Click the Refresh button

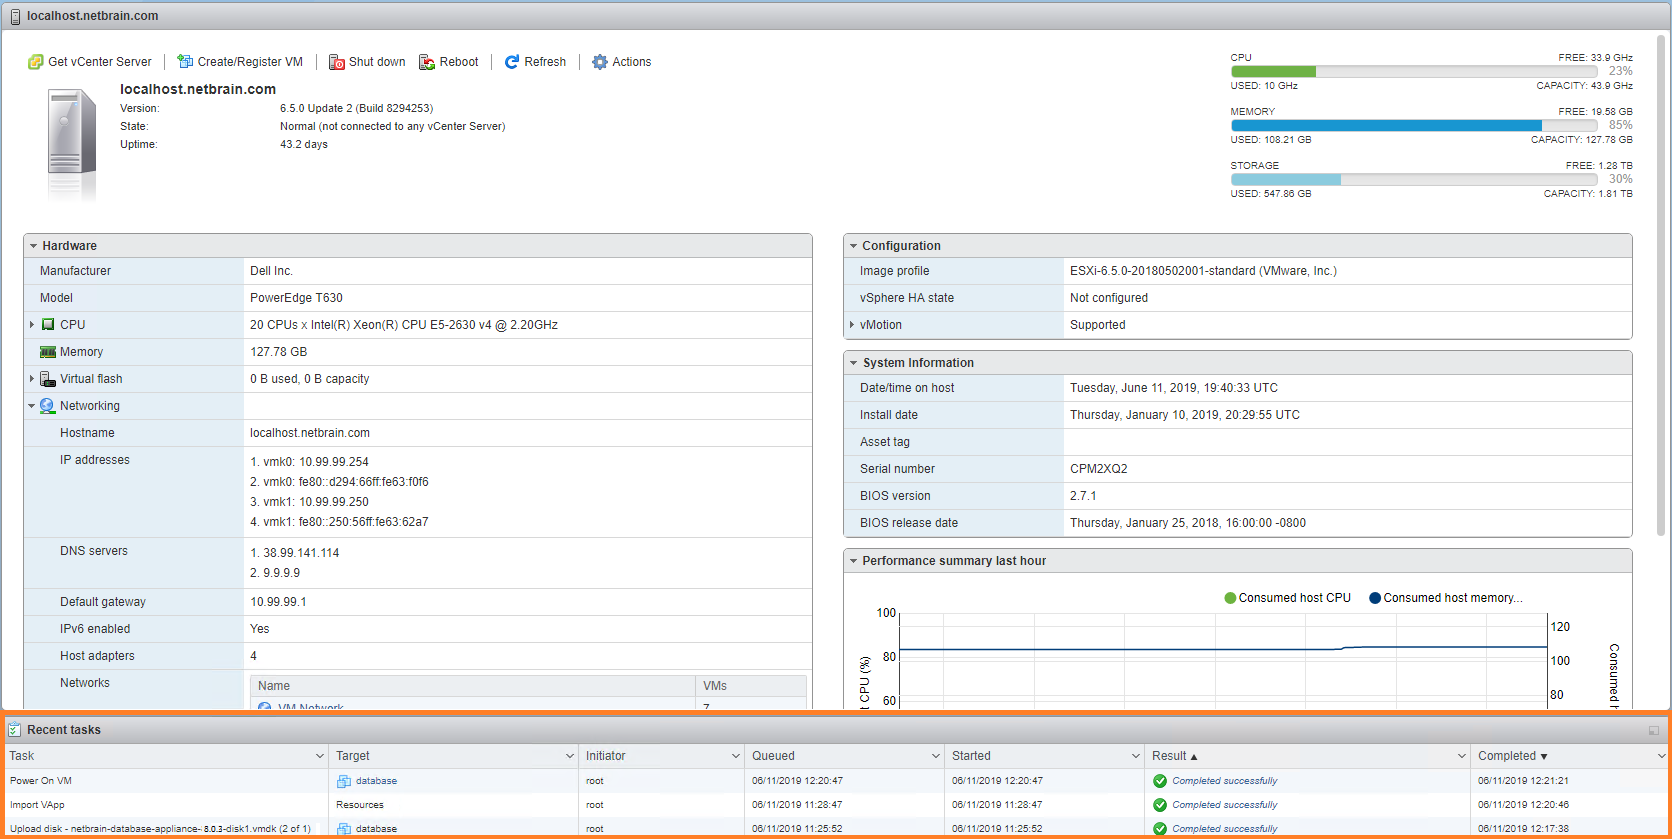click(x=535, y=62)
